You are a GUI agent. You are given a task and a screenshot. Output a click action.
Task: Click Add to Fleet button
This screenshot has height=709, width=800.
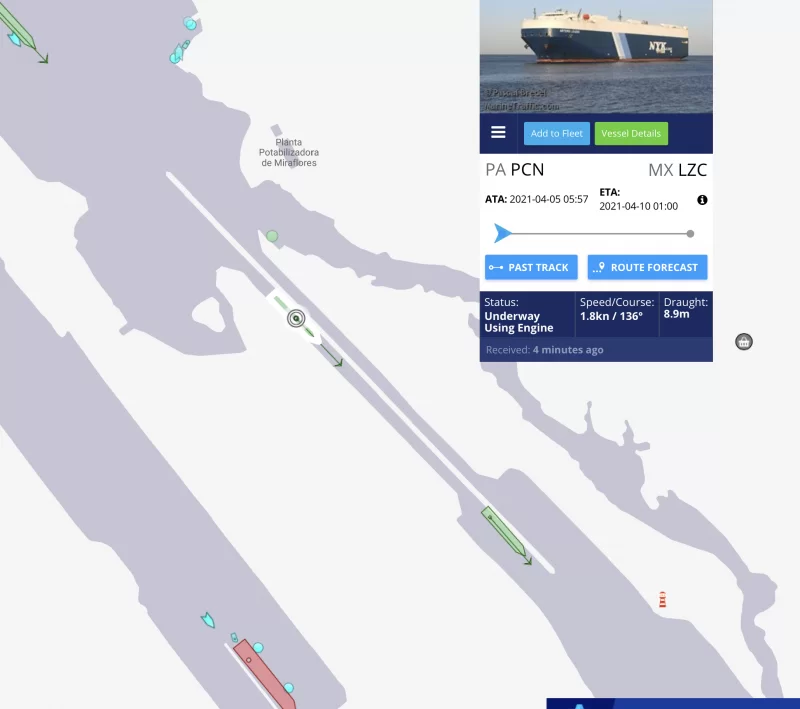(556, 134)
